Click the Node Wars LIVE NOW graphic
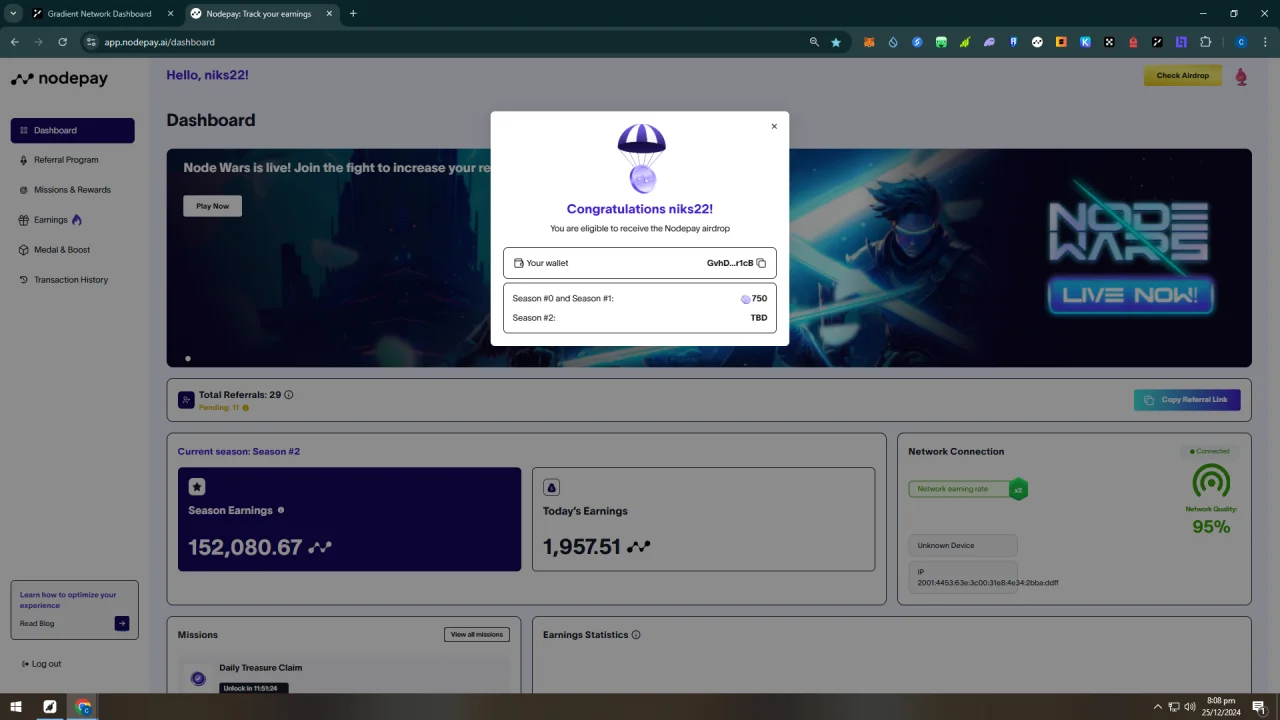The image size is (1280, 720). 1130,295
